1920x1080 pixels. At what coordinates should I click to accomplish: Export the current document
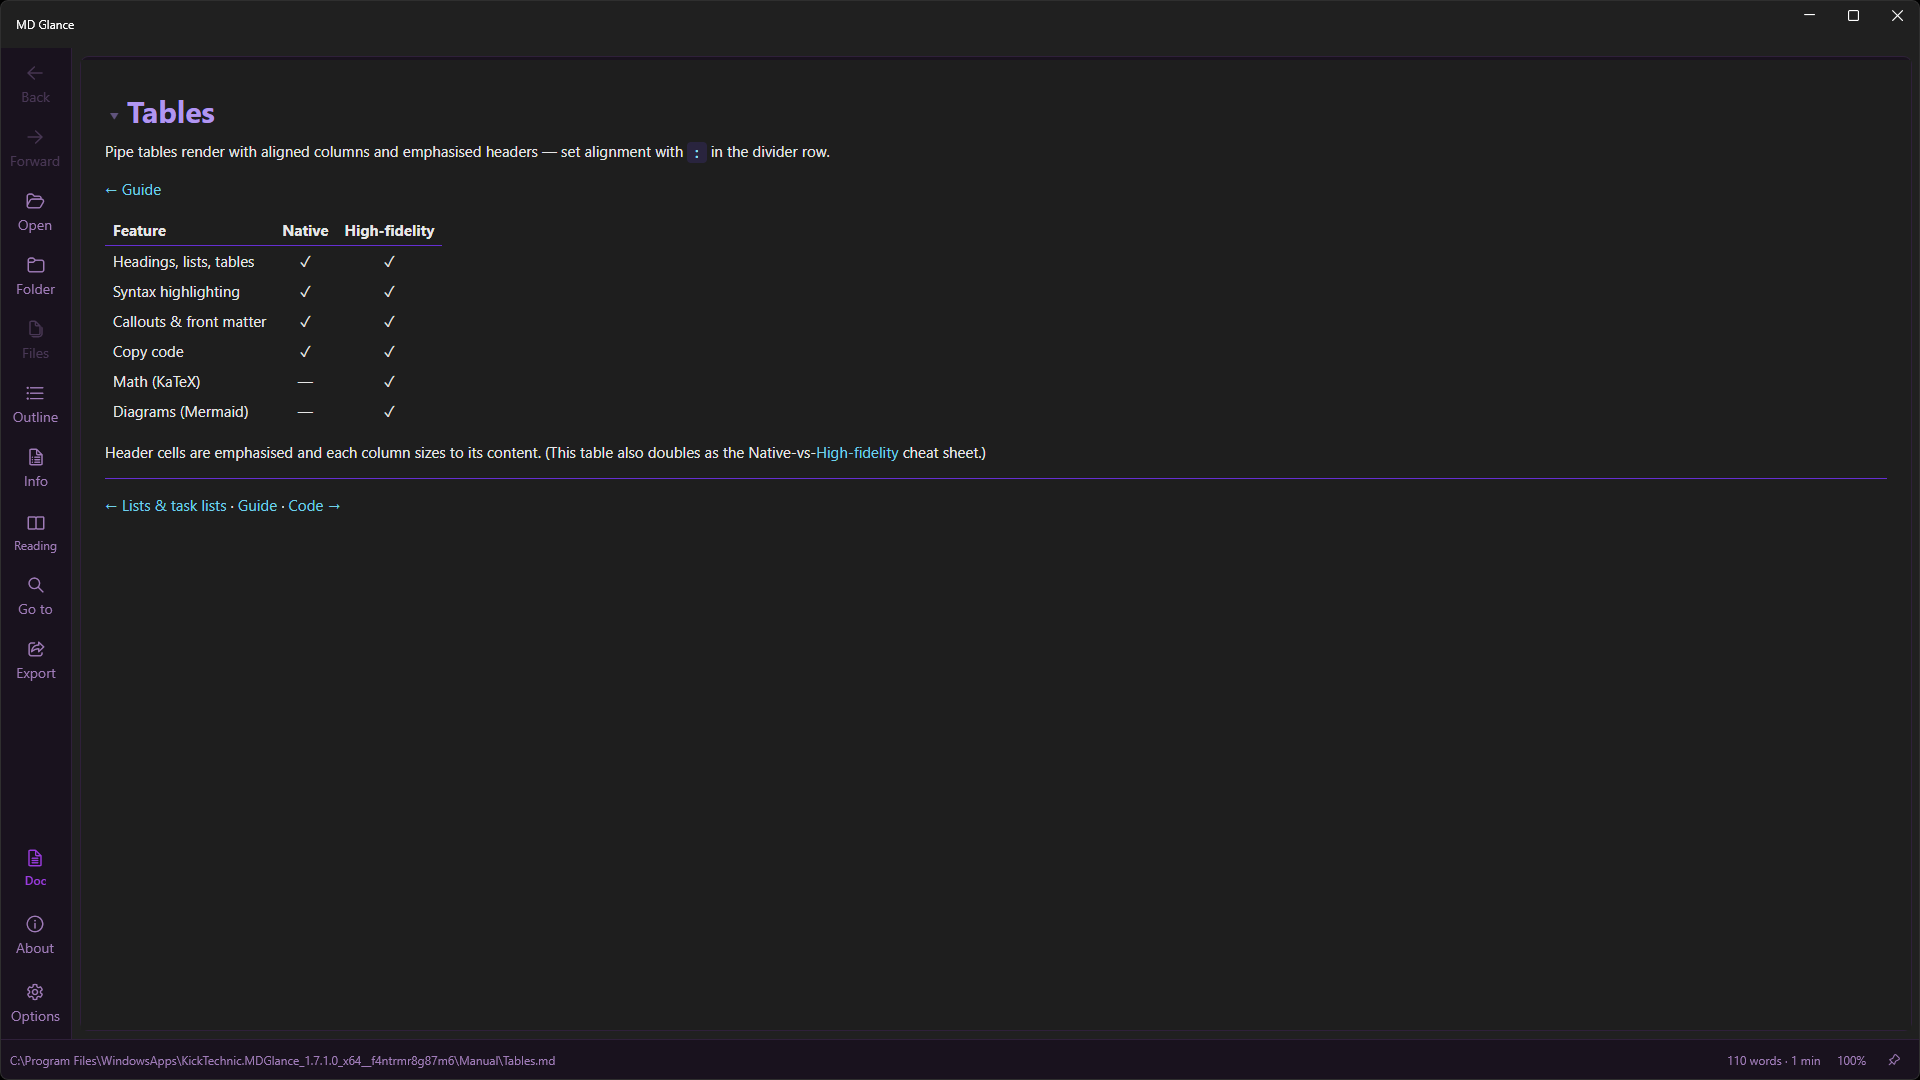(x=35, y=660)
